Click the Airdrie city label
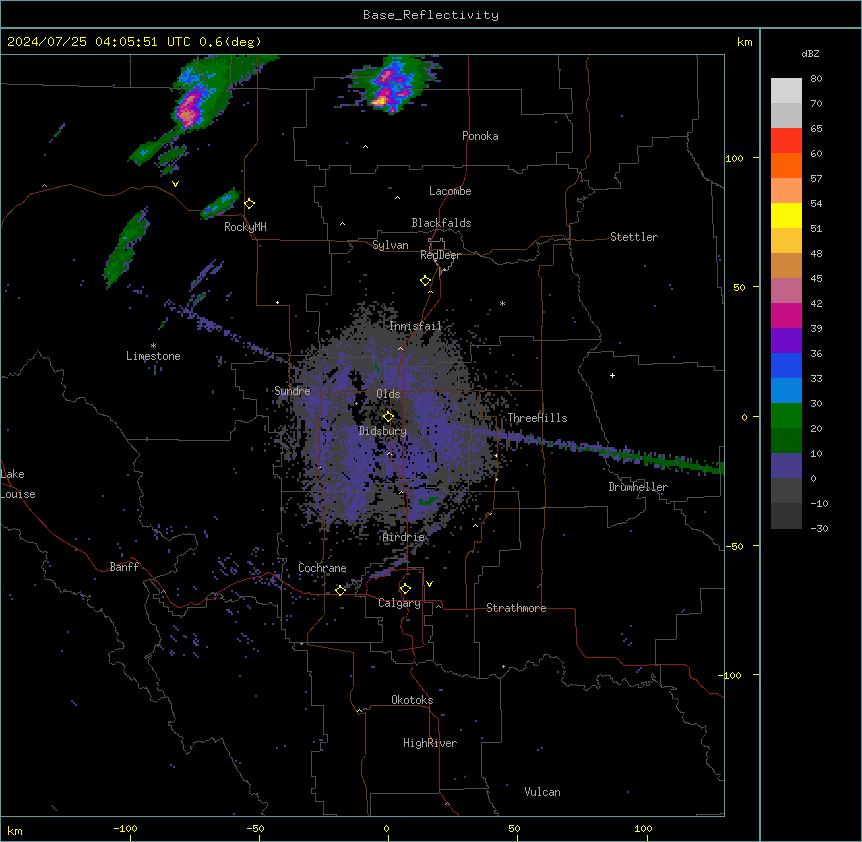Image resolution: width=862 pixels, height=842 pixels. [x=404, y=537]
